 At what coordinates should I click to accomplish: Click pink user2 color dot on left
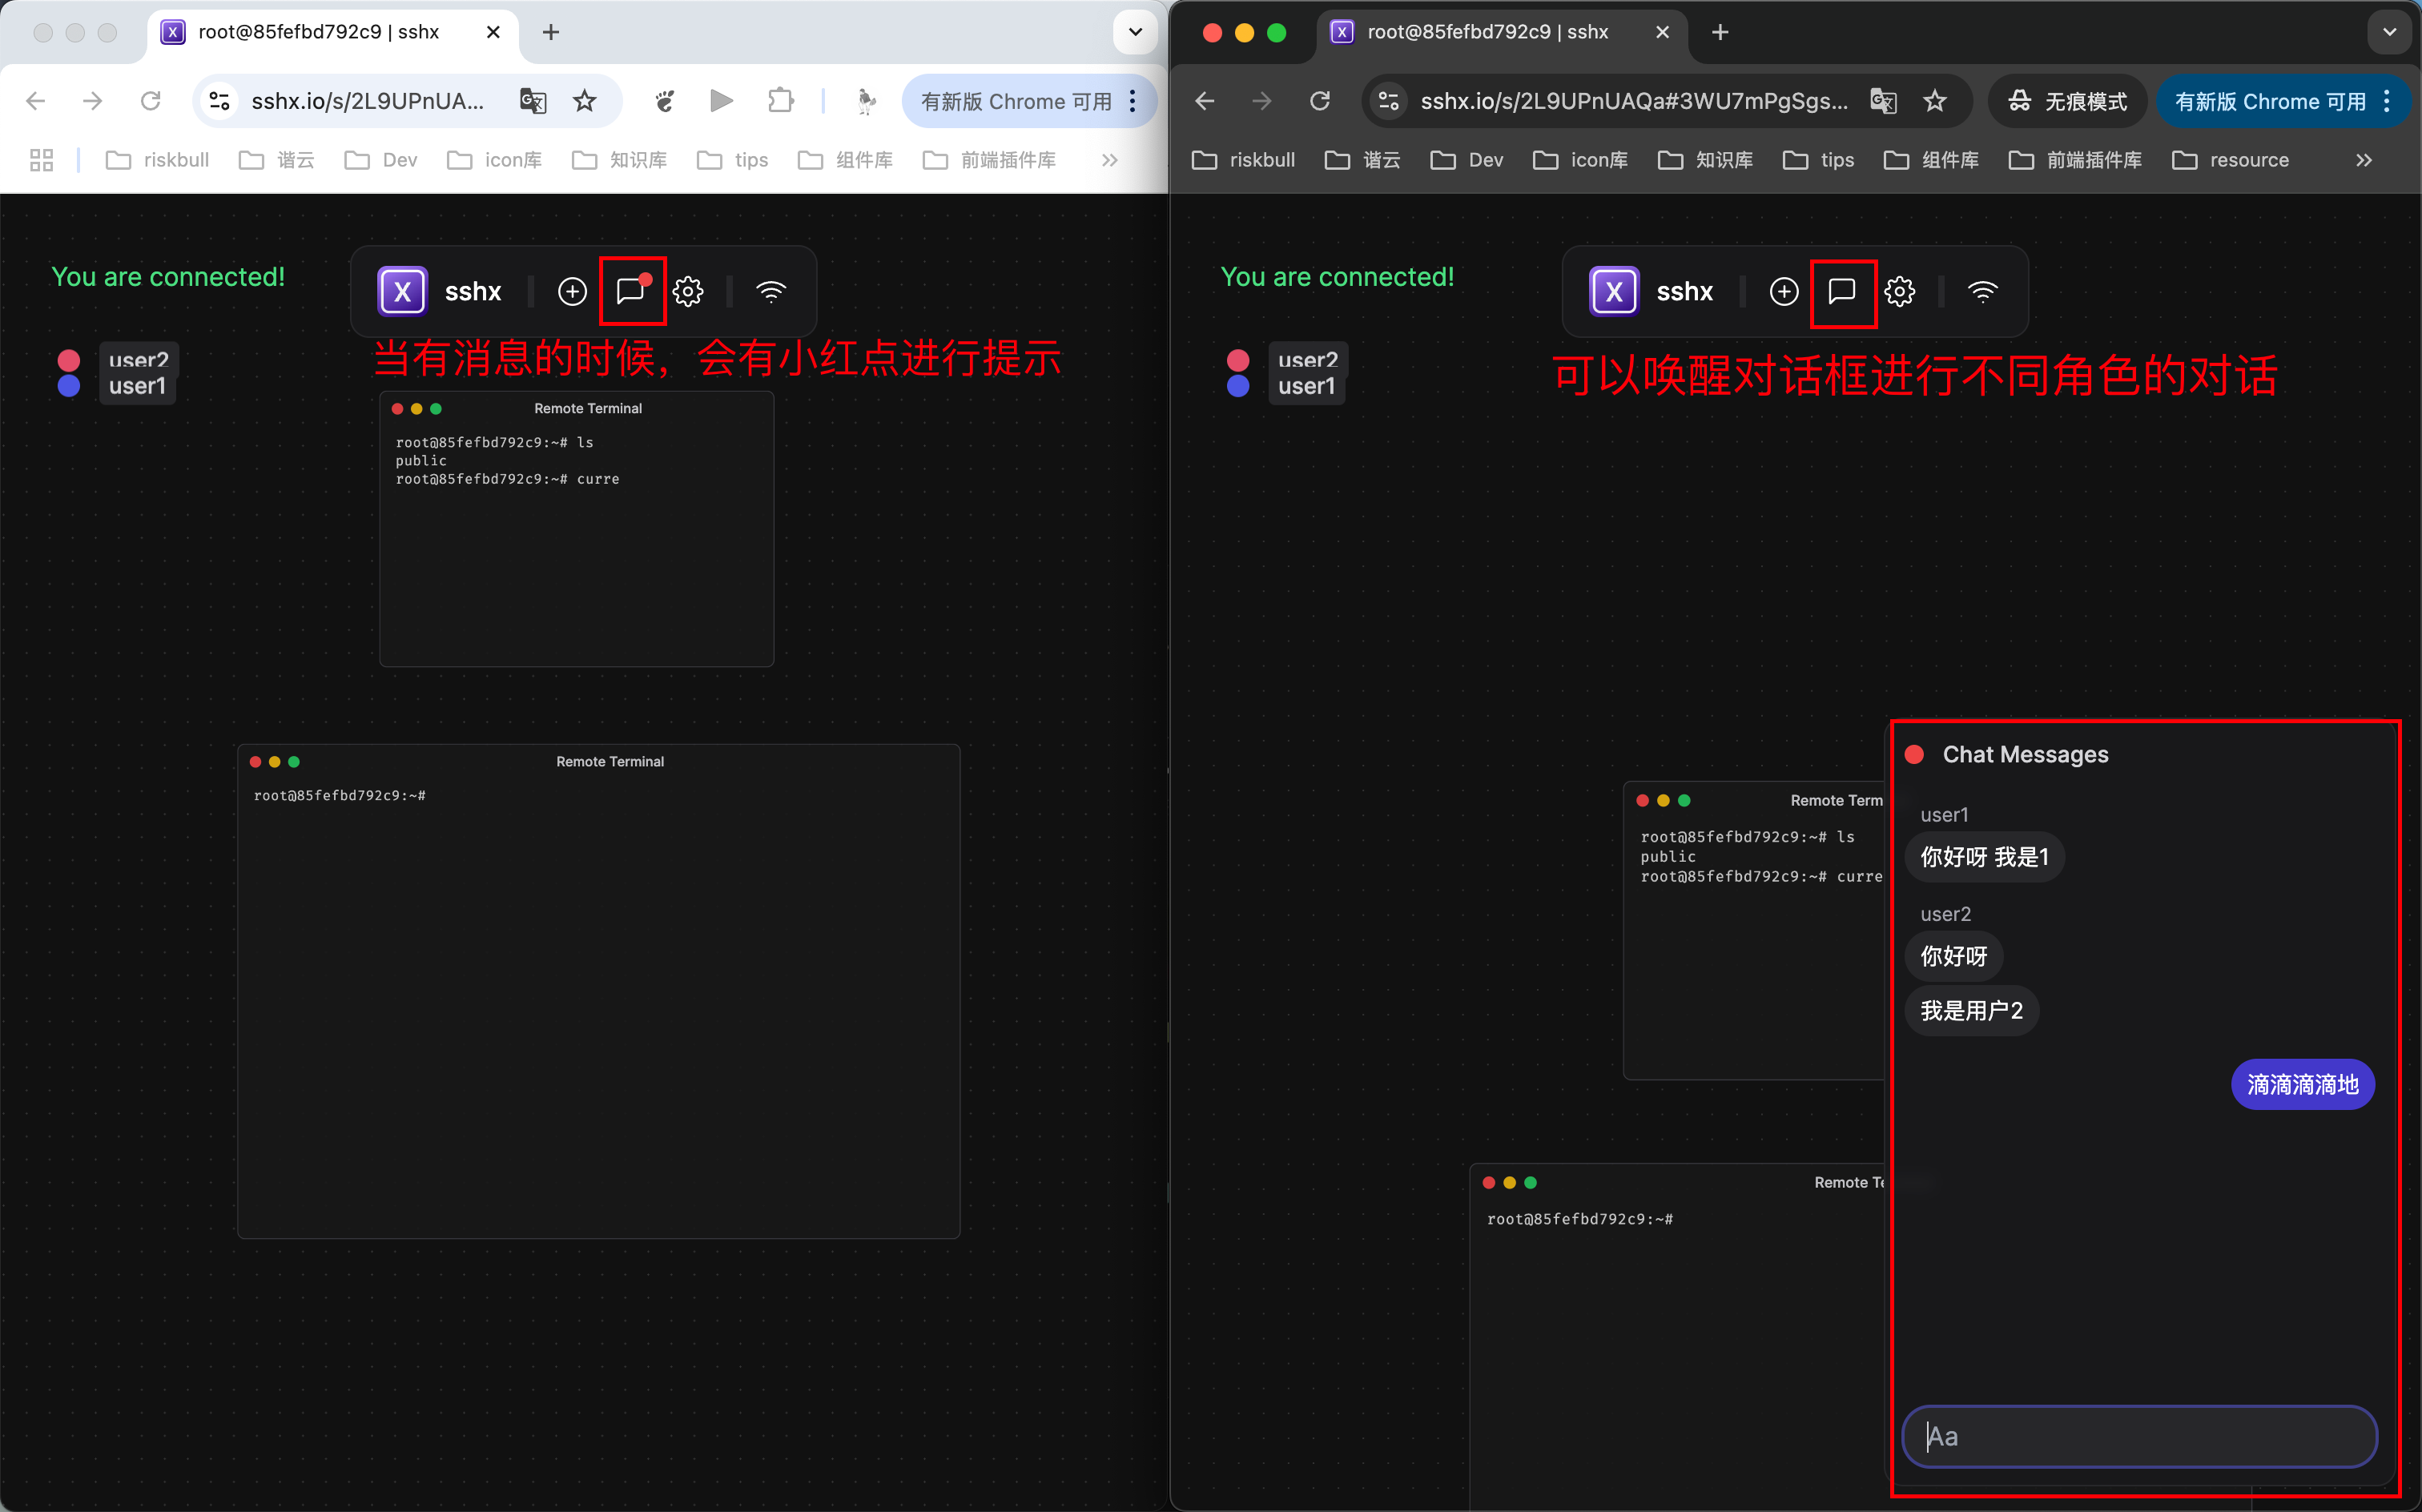[69, 360]
